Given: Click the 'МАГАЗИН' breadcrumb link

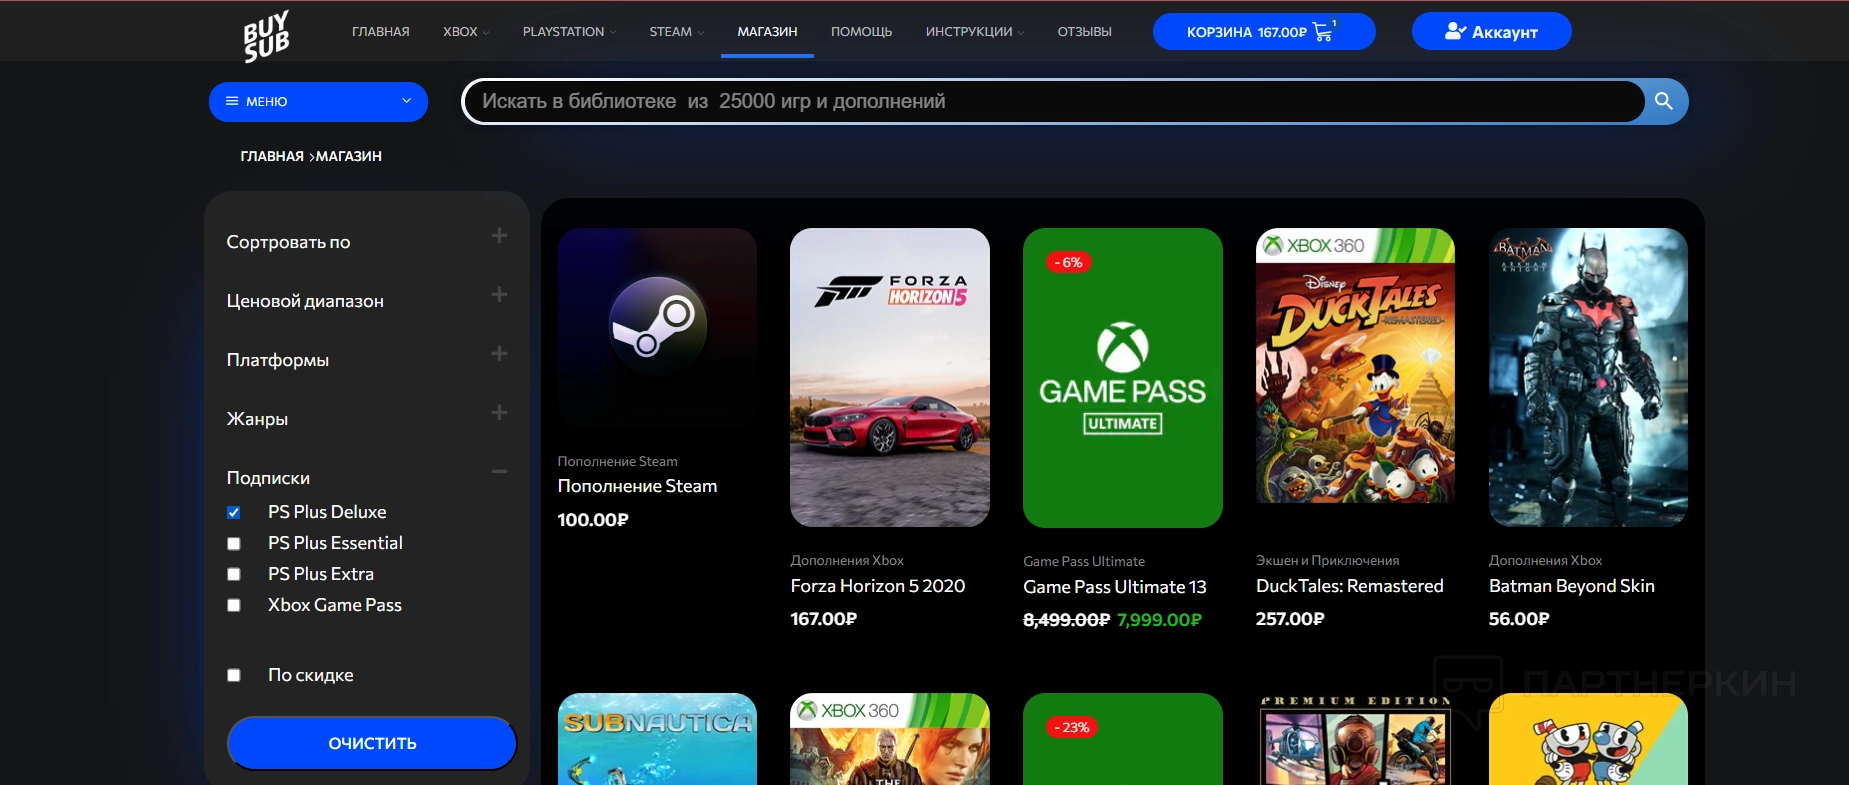Looking at the screenshot, I should [x=349, y=156].
